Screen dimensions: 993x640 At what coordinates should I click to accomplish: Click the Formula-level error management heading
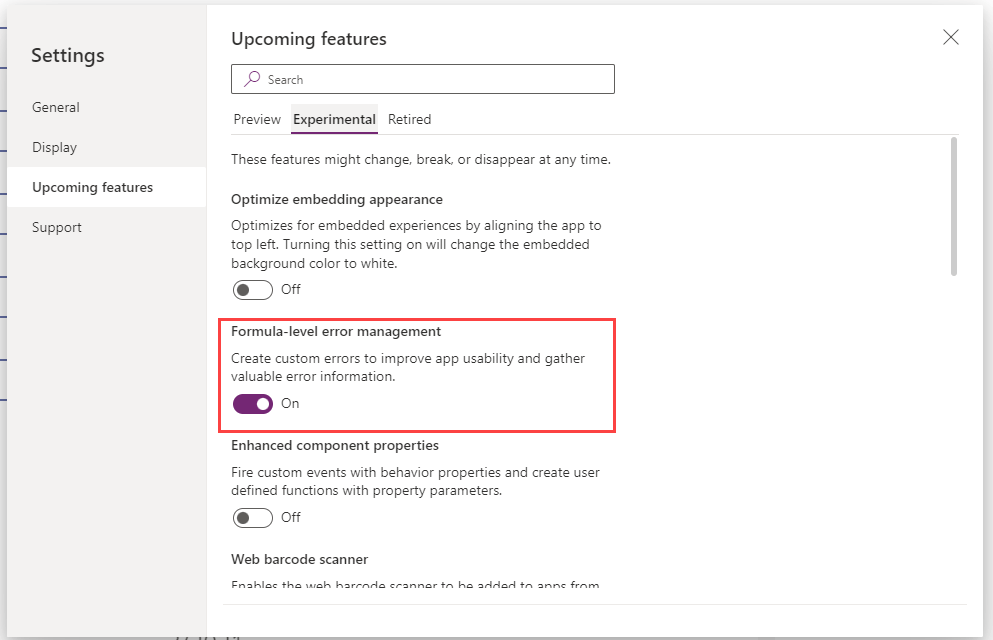[336, 331]
